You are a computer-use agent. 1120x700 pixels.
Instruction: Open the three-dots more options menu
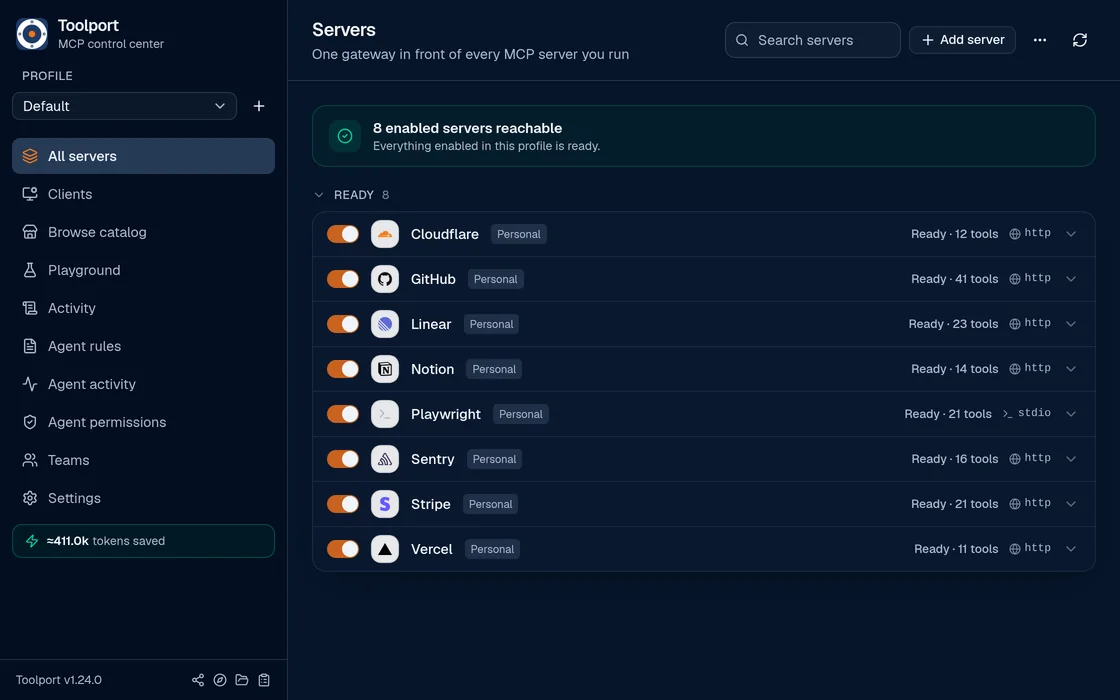1040,40
